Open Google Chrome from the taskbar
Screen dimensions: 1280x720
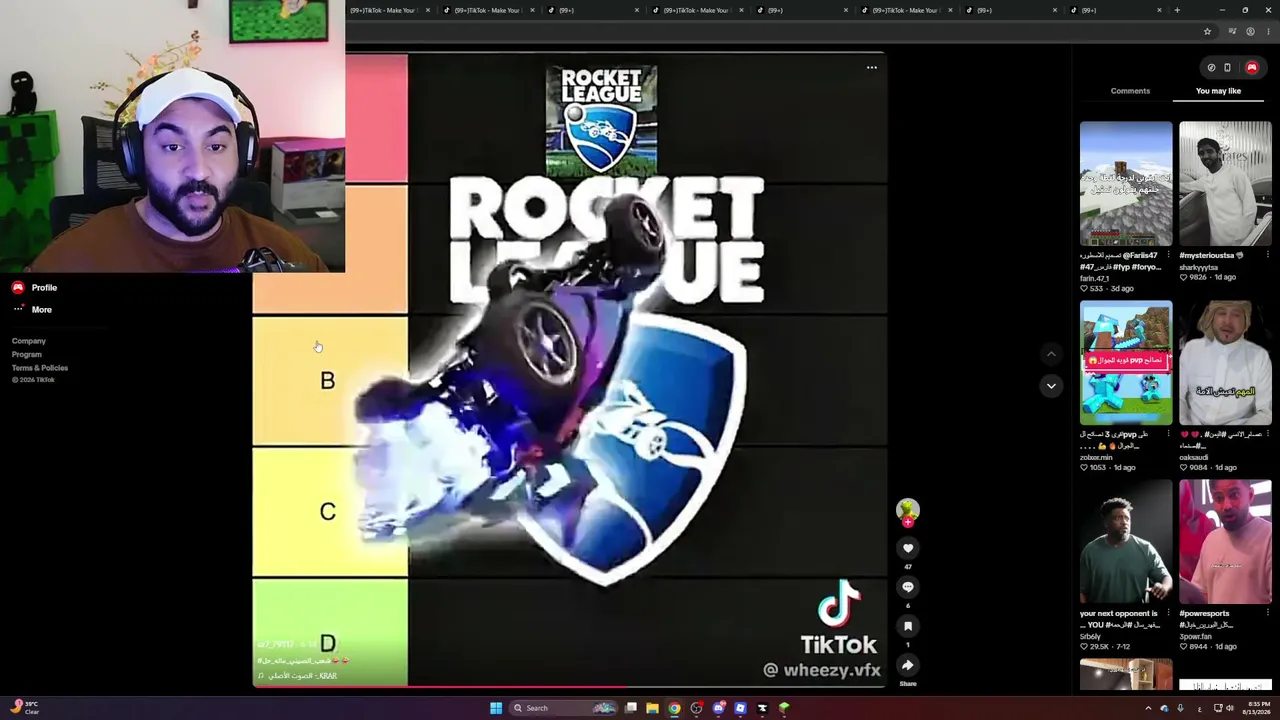tap(675, 708)
